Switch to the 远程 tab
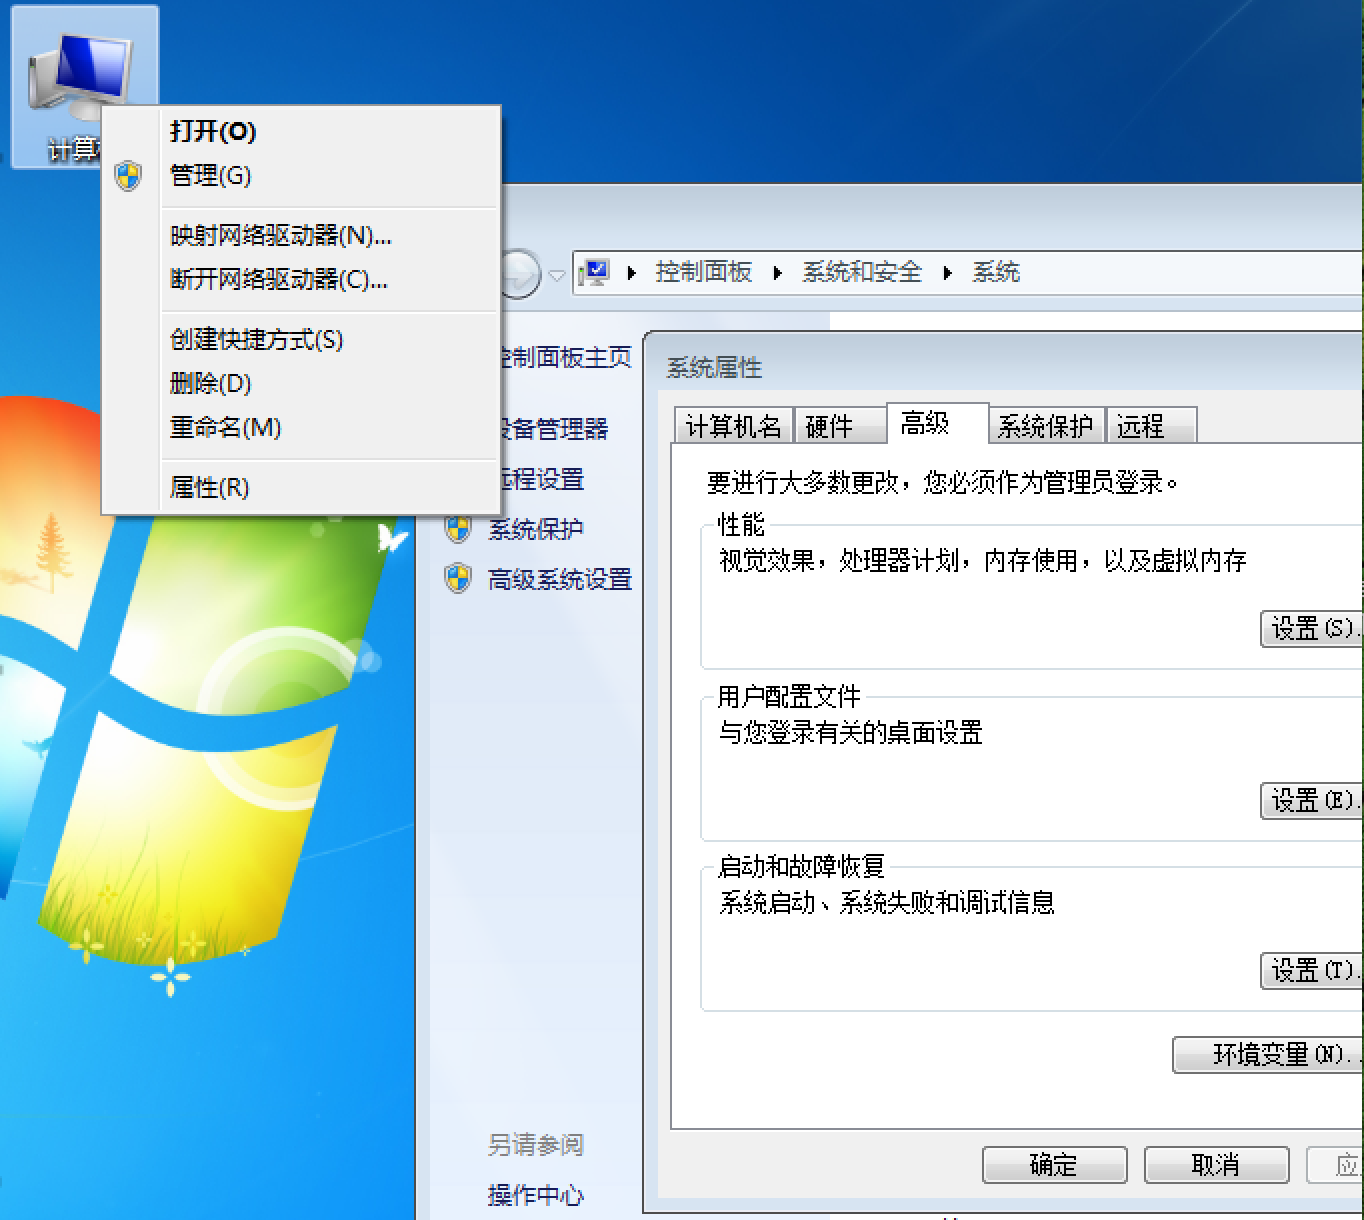This screenshot has height=1220, width=1364. coord(1151,426)
